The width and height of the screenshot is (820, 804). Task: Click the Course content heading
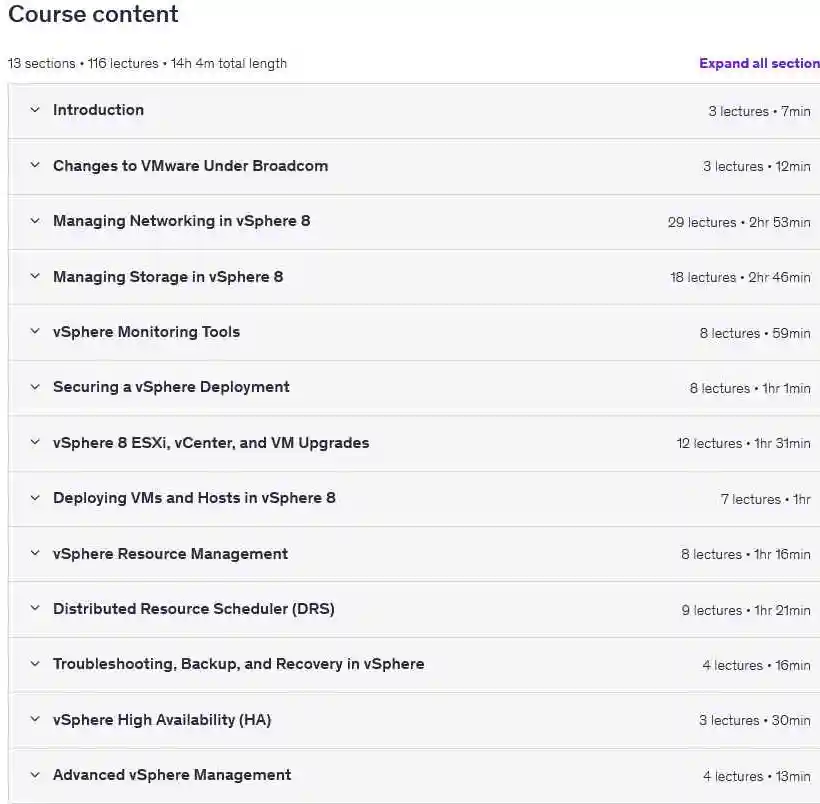point(93,14)
